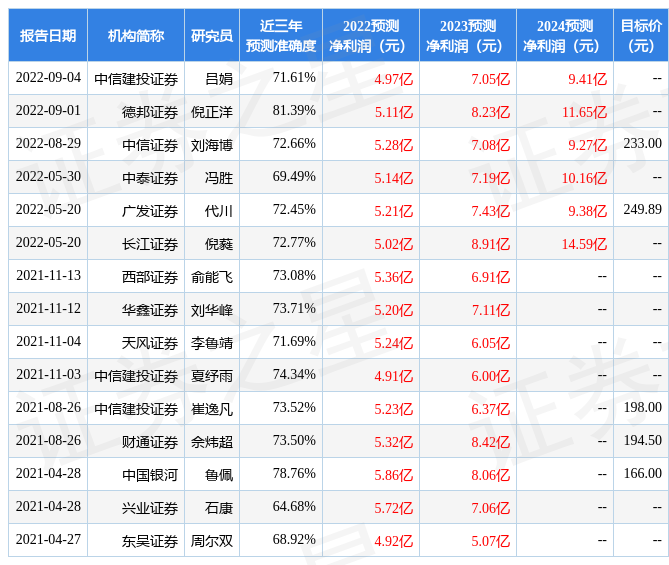Image resolution: width=669 pixels, height=565 pixels.
Task: Select analyst 刘海博 in the table
Action: point(212,145)
